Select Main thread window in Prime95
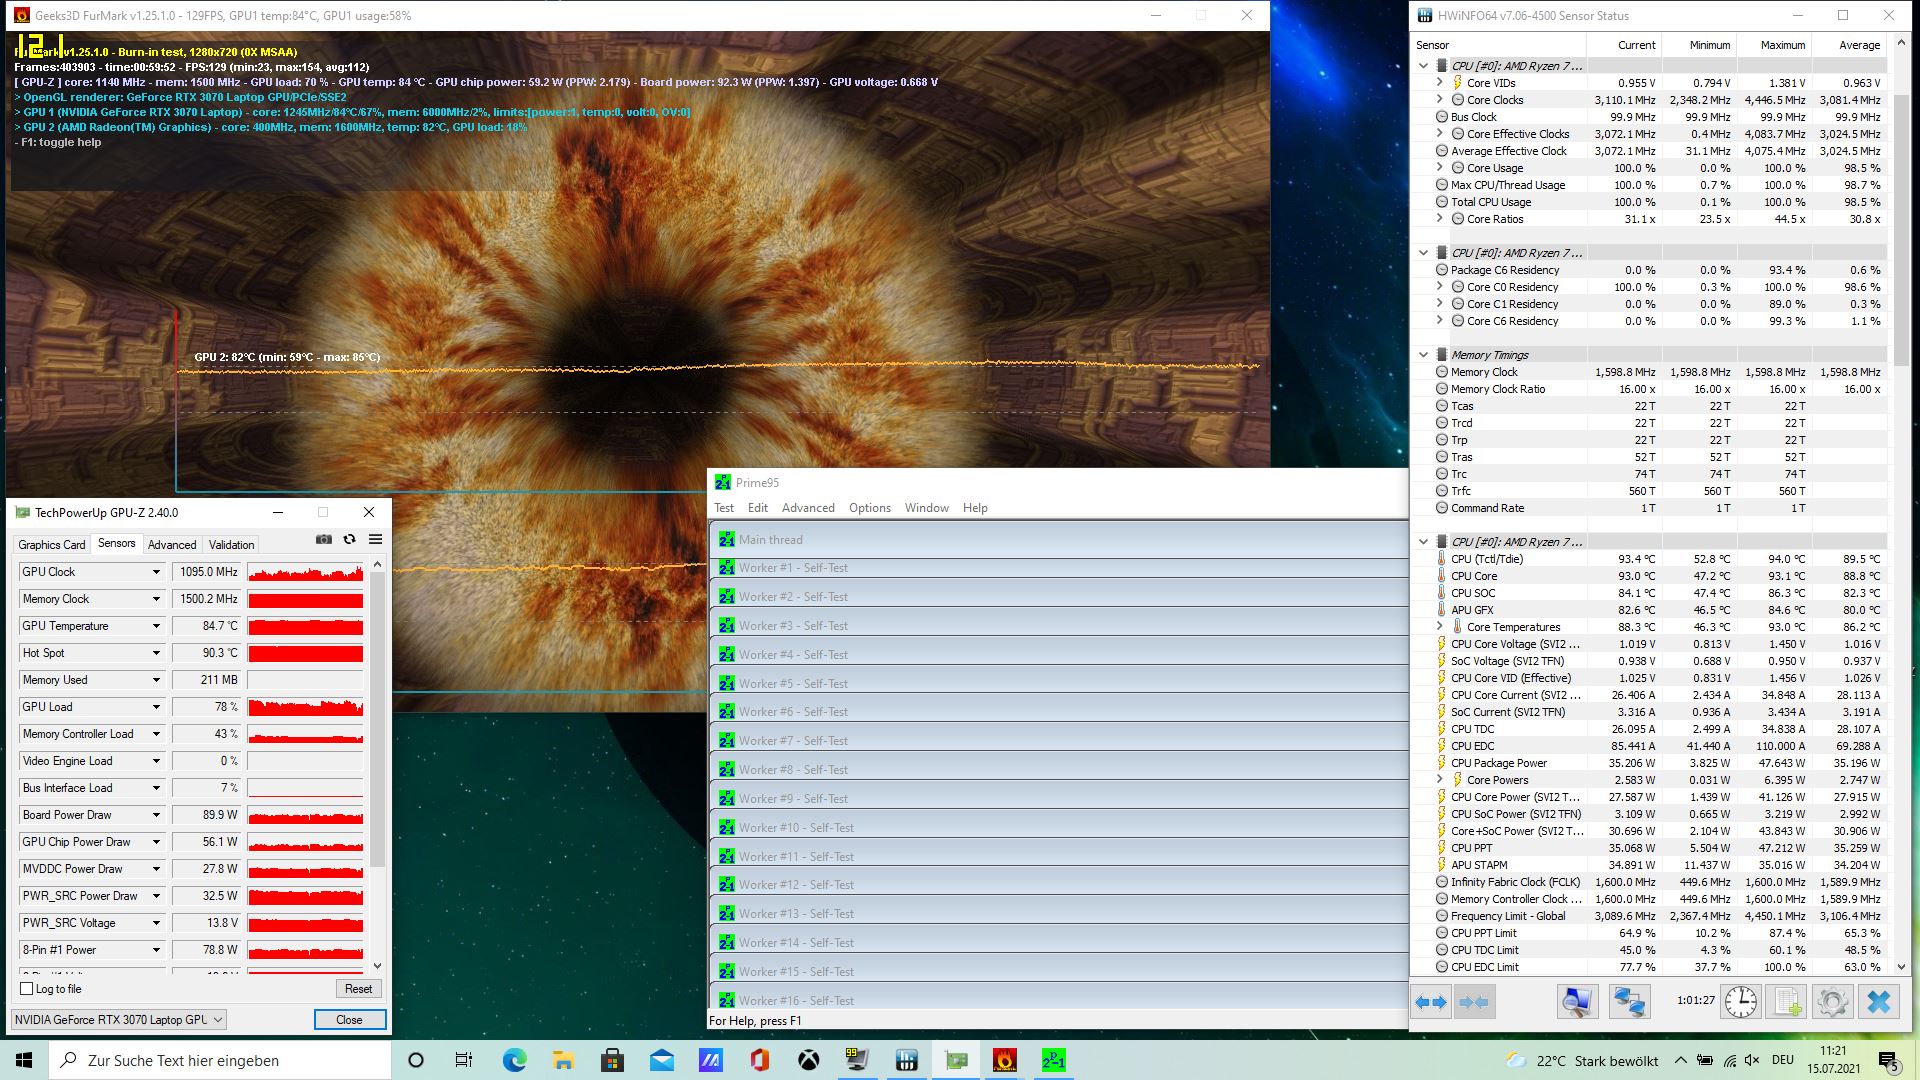The image size is (1920, 1080). 1059,540
